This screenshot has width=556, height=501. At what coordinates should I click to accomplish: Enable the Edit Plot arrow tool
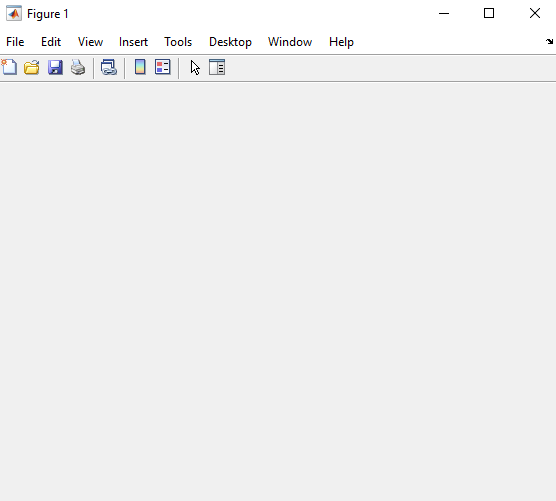195,67
